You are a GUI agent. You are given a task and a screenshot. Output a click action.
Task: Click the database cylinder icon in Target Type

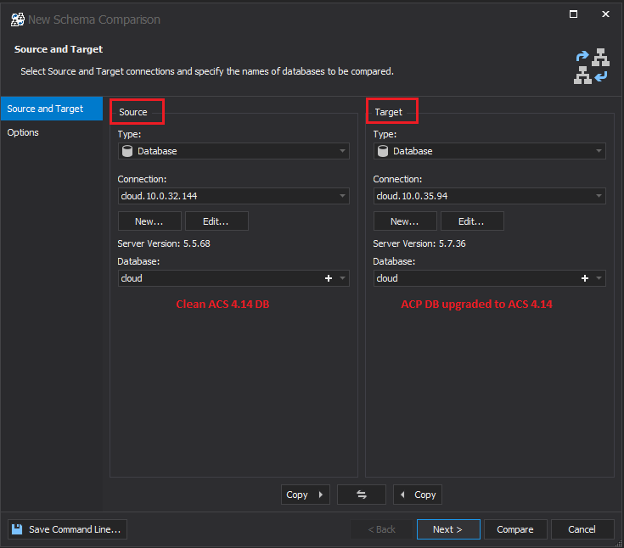point(383,151)
